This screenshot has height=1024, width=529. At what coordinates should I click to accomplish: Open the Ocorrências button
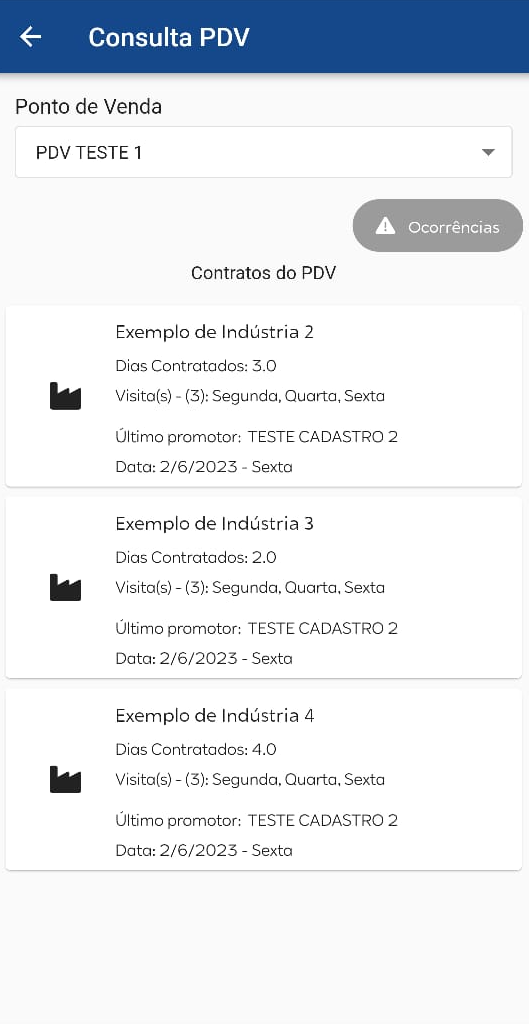click(x=438, y=226)
